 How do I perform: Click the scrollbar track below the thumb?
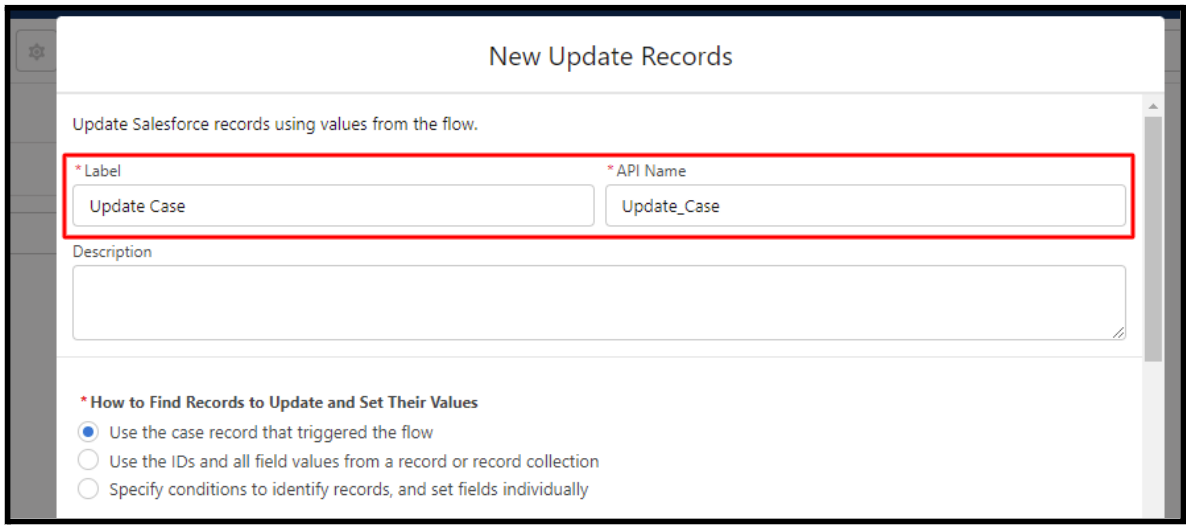click(1153, 440)
